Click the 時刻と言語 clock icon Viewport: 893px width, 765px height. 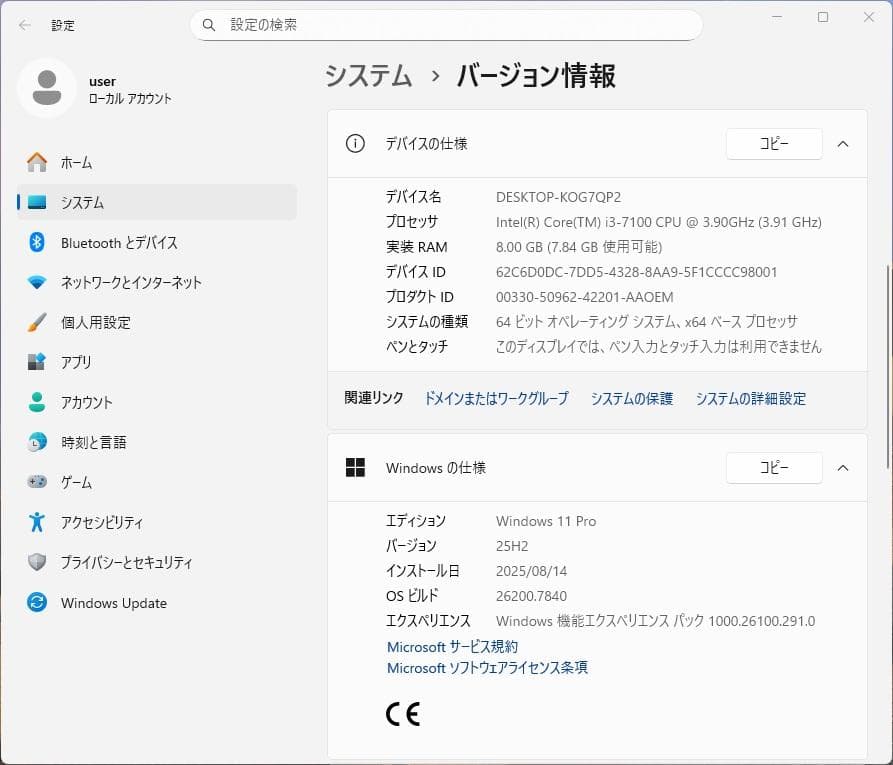(x=38, y=442)
